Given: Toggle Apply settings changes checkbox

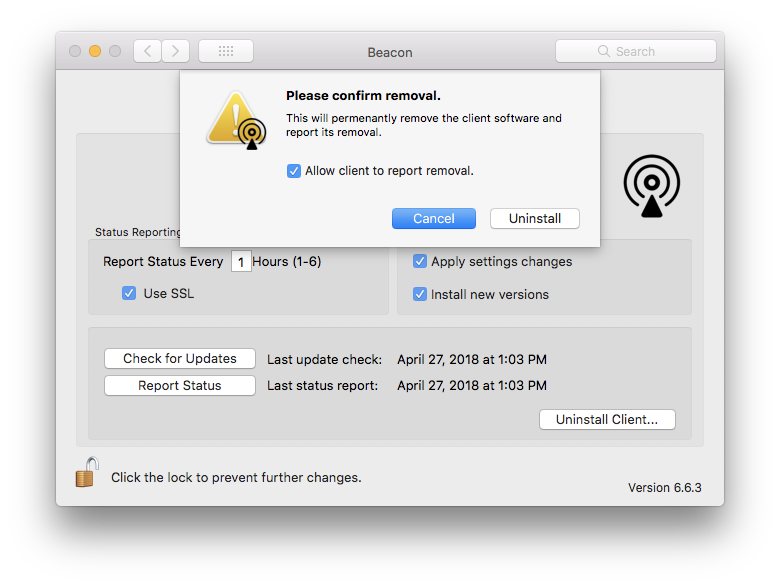Looking at the screenshot, I should (x=420, y=262).
